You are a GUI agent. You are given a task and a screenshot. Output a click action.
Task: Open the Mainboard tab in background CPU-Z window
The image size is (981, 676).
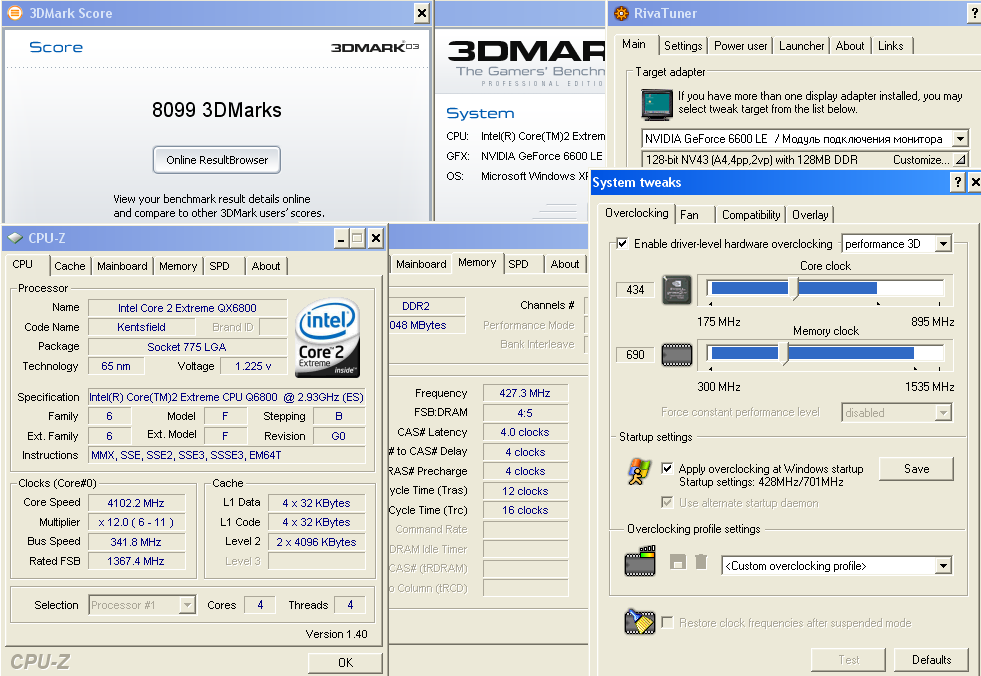(420, 264)
